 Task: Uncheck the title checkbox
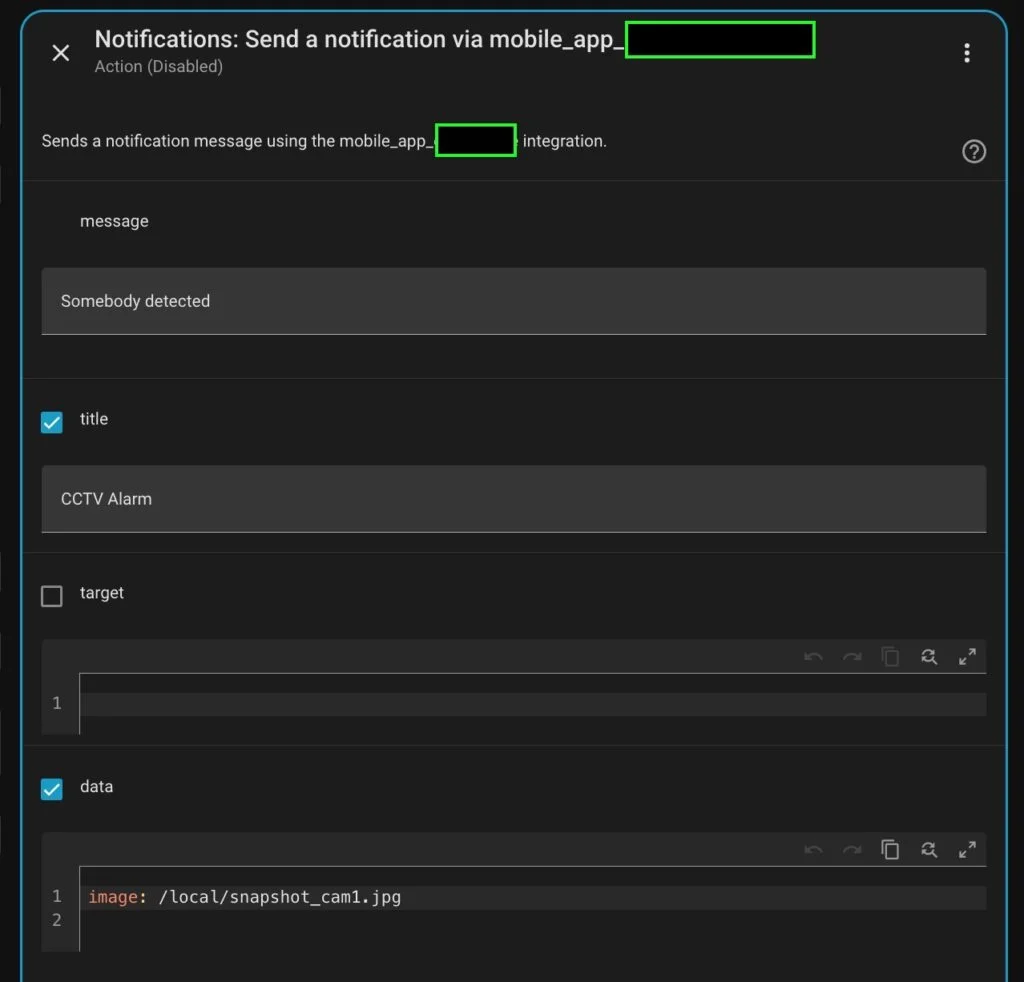click(52, 422)
